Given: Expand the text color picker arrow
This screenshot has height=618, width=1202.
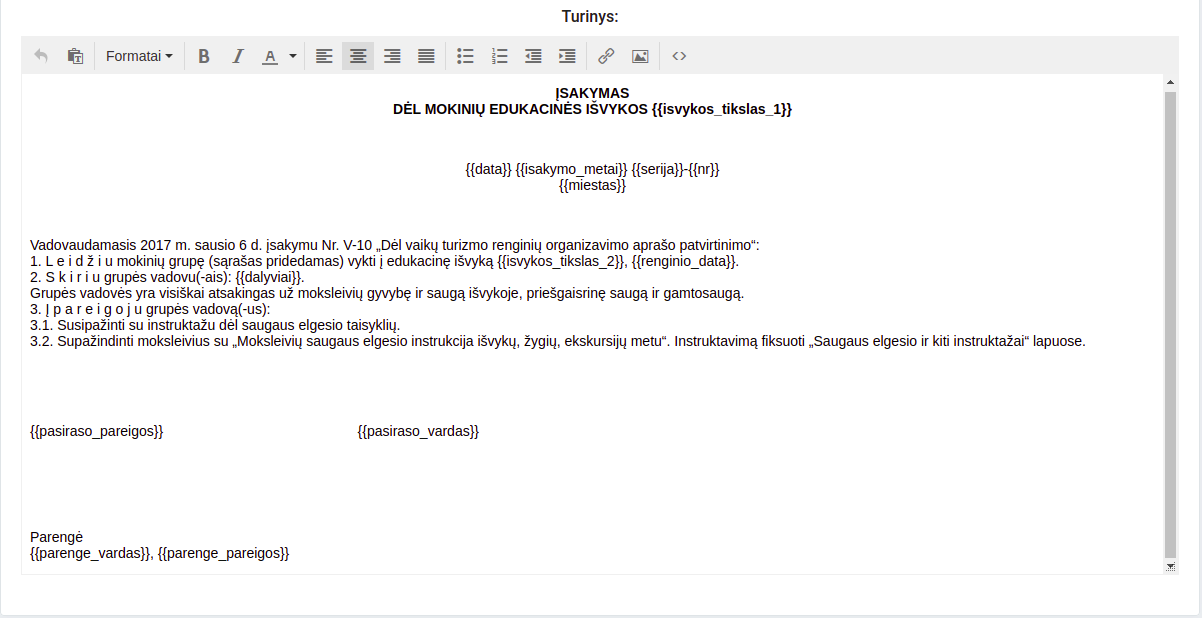Looking at the screenshot, I should click(293, 56).
